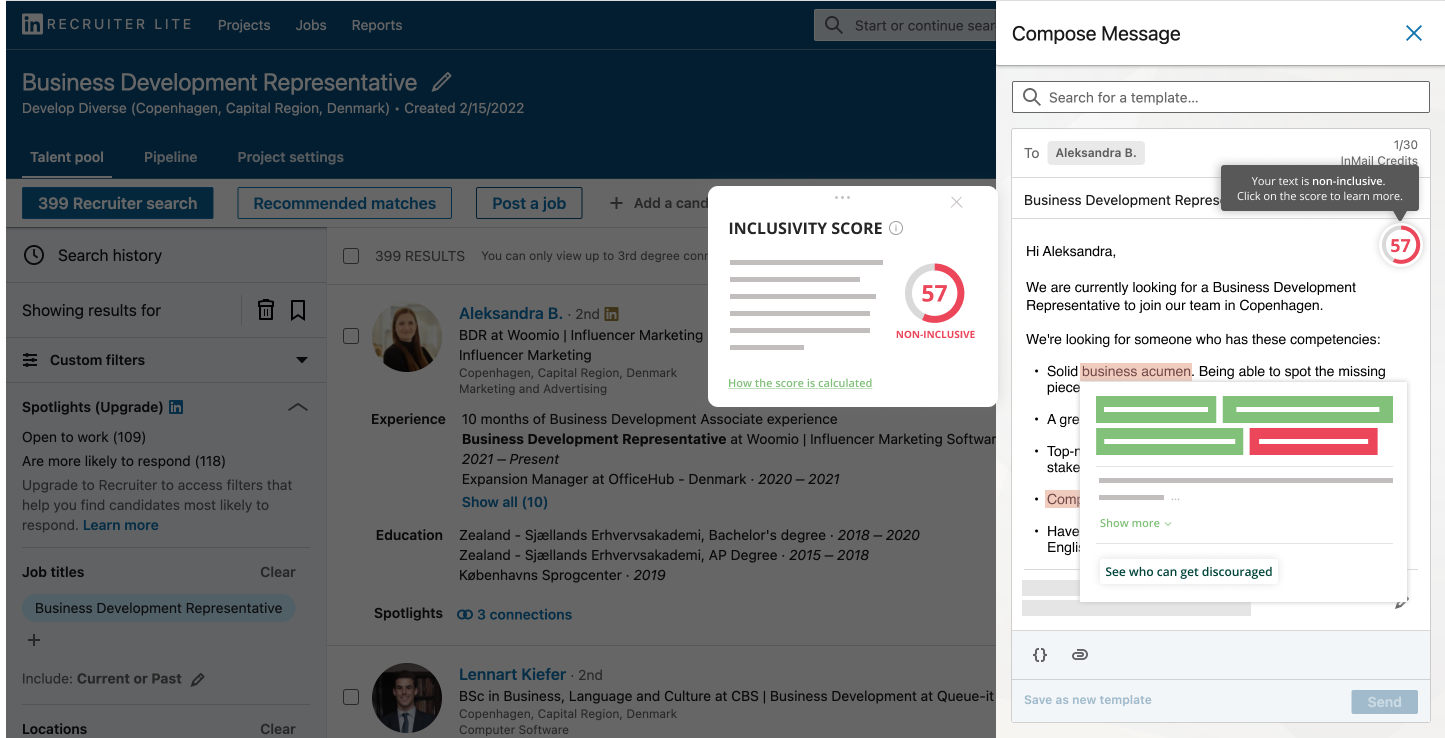Viewport: 1445px width, 738px height.
Task: Insert placeholder with curly braces icon
Action: coord(1040,655)
